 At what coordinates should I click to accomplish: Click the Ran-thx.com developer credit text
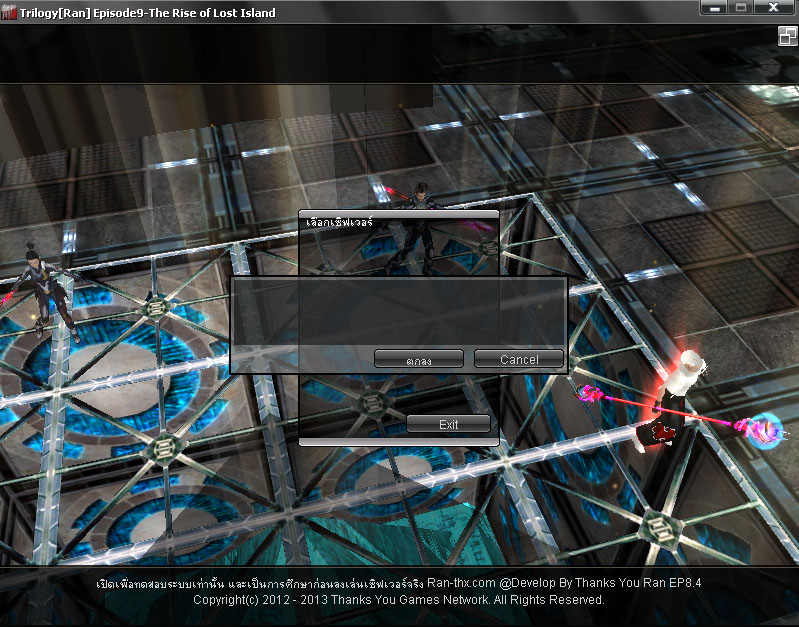564,583
